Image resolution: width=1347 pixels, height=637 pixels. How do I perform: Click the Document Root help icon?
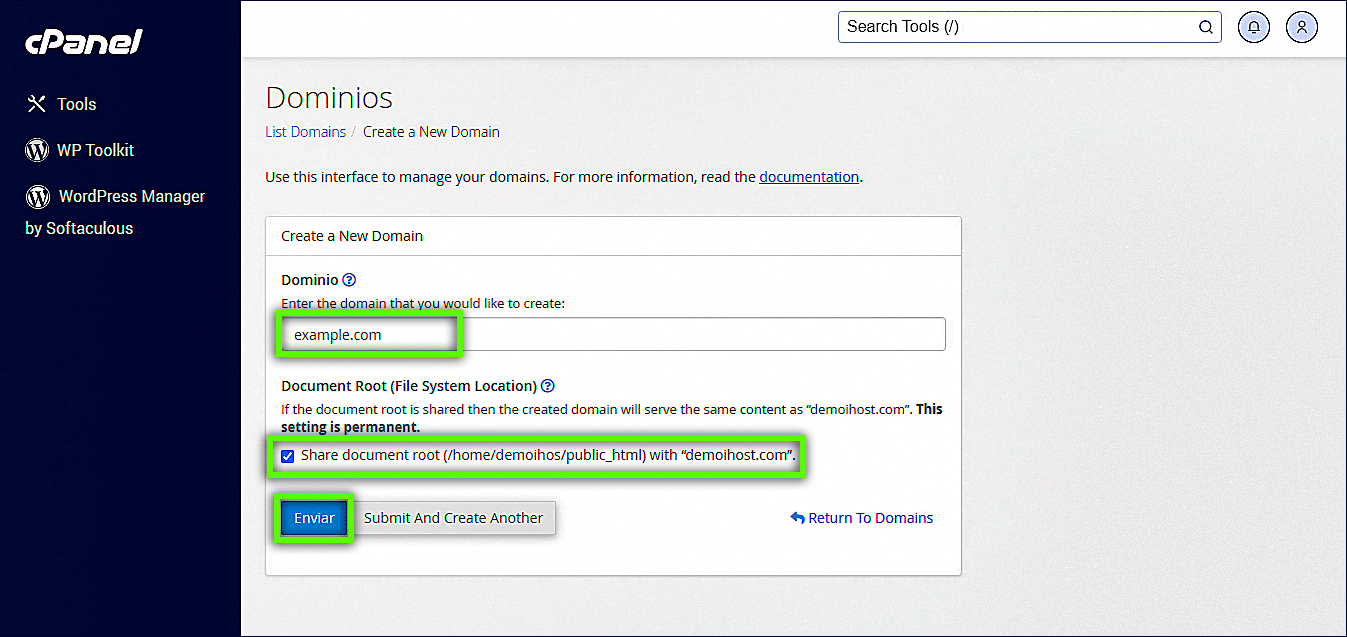click(x=548, y=386)
